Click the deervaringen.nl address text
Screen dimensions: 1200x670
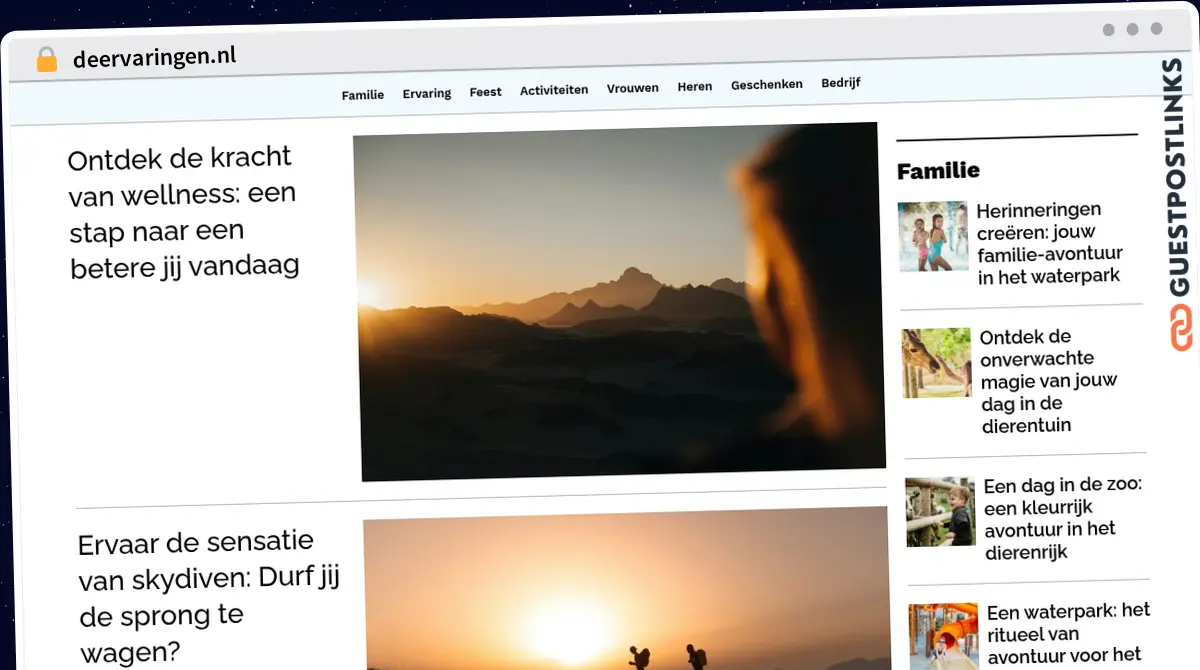155,57
